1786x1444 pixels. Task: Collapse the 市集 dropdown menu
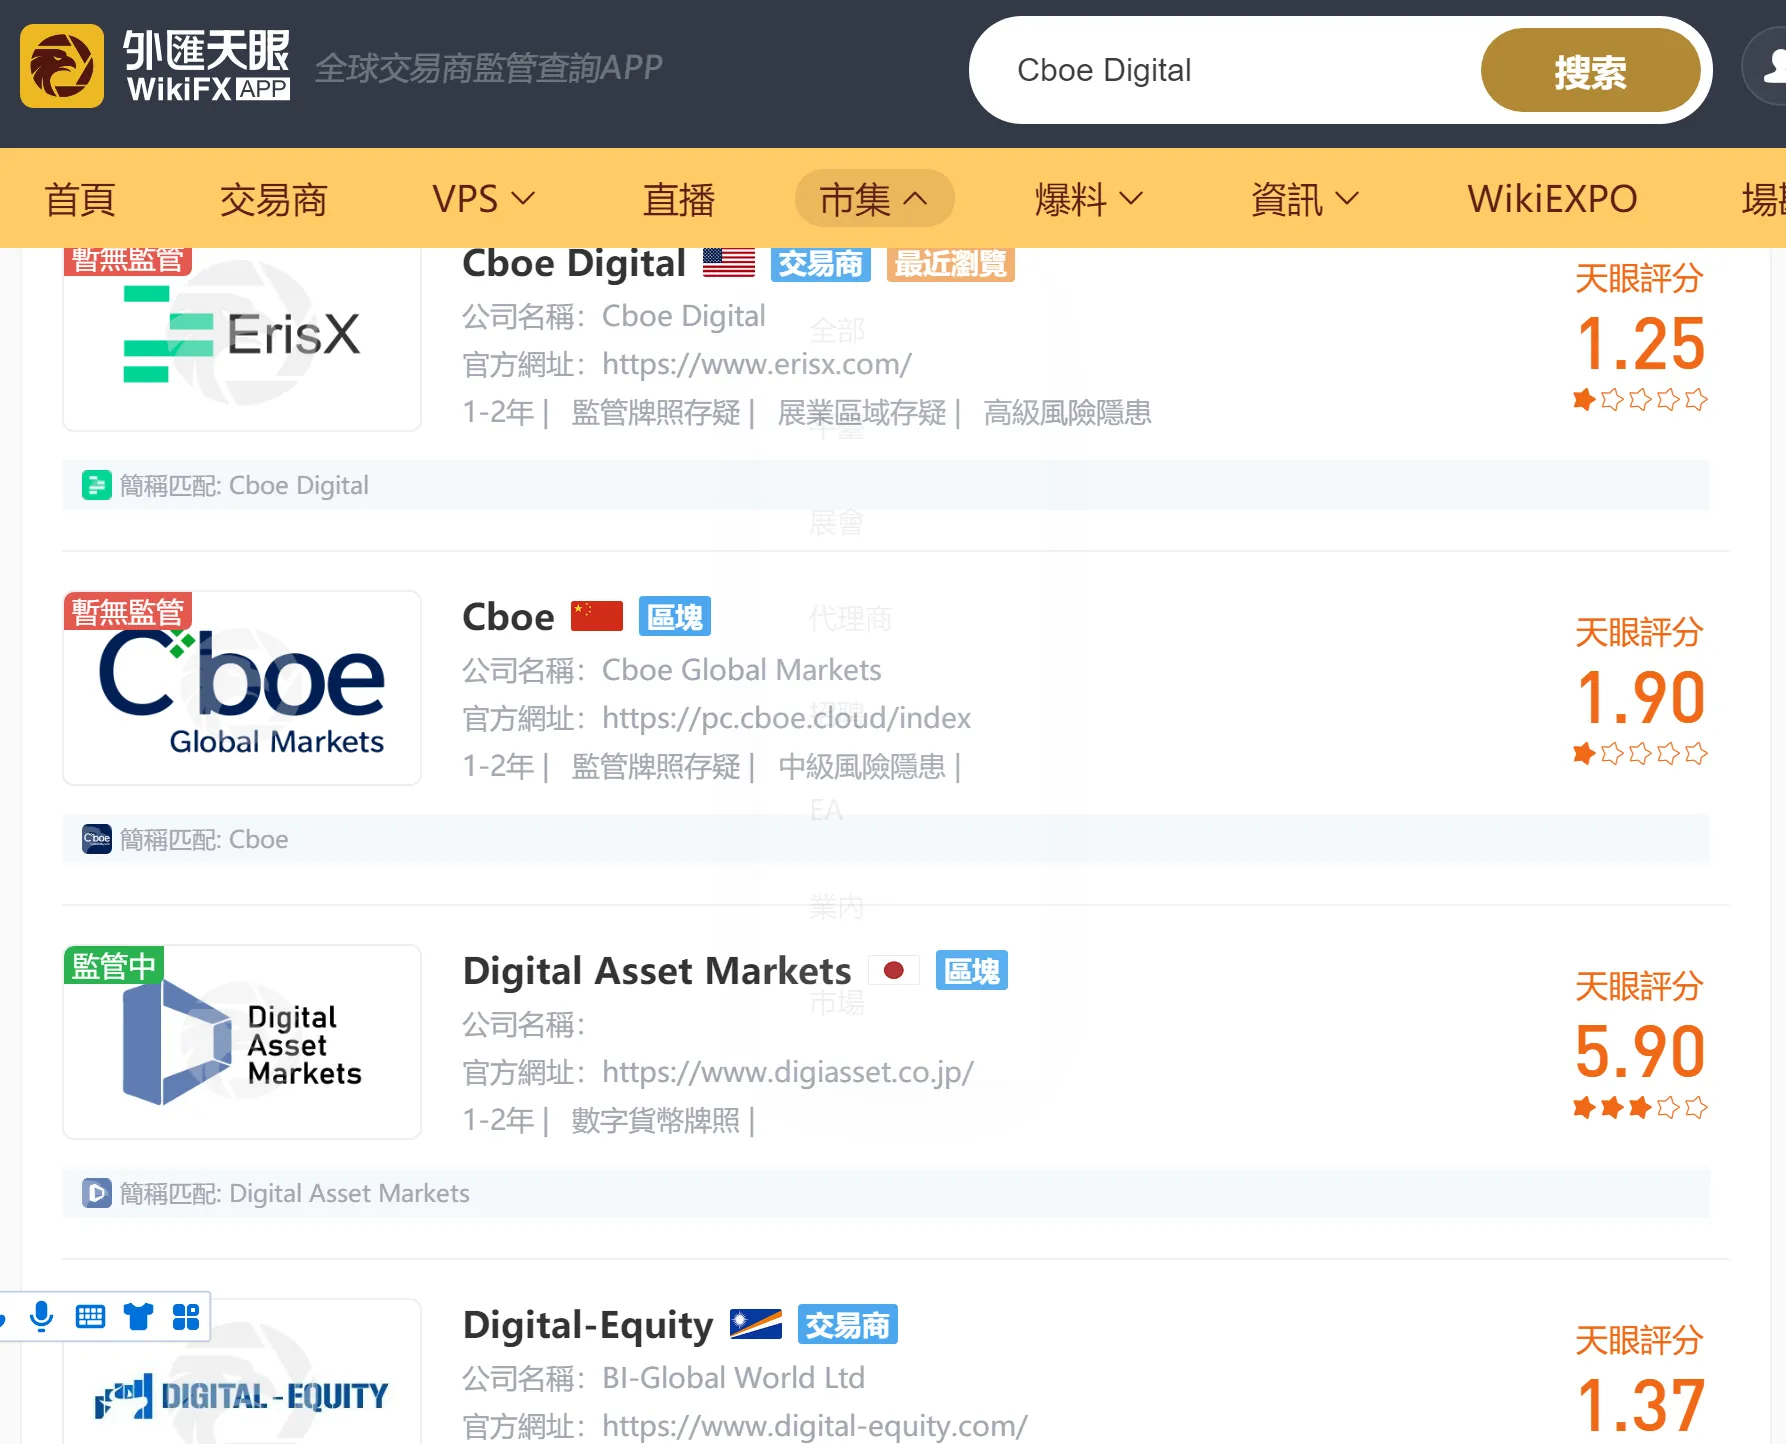point(874,199)
